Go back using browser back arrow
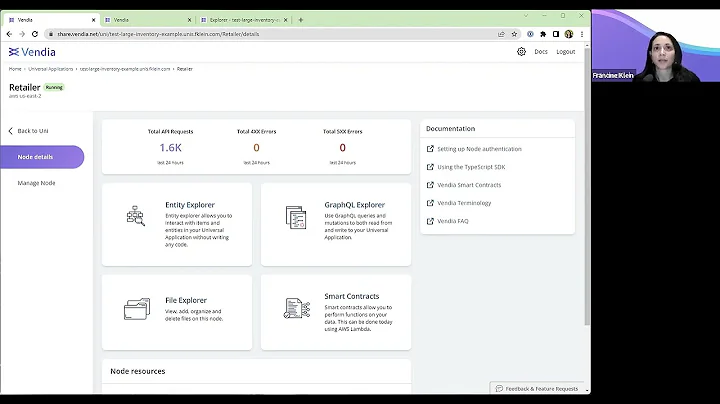The image size is (720, 404). pyautogui.click(x=9, y=34)
